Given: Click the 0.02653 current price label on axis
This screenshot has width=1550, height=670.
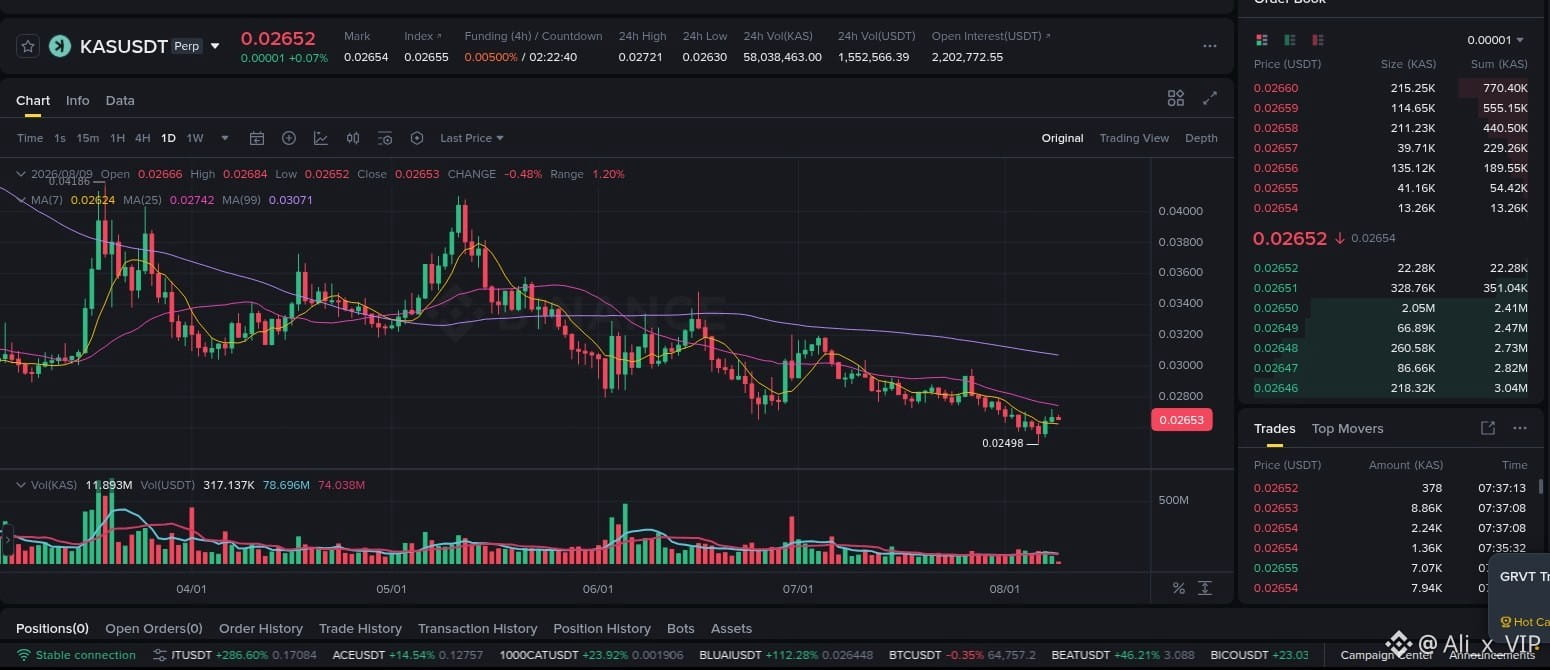Looking at the screenshot, I should tap(1182, 420).
